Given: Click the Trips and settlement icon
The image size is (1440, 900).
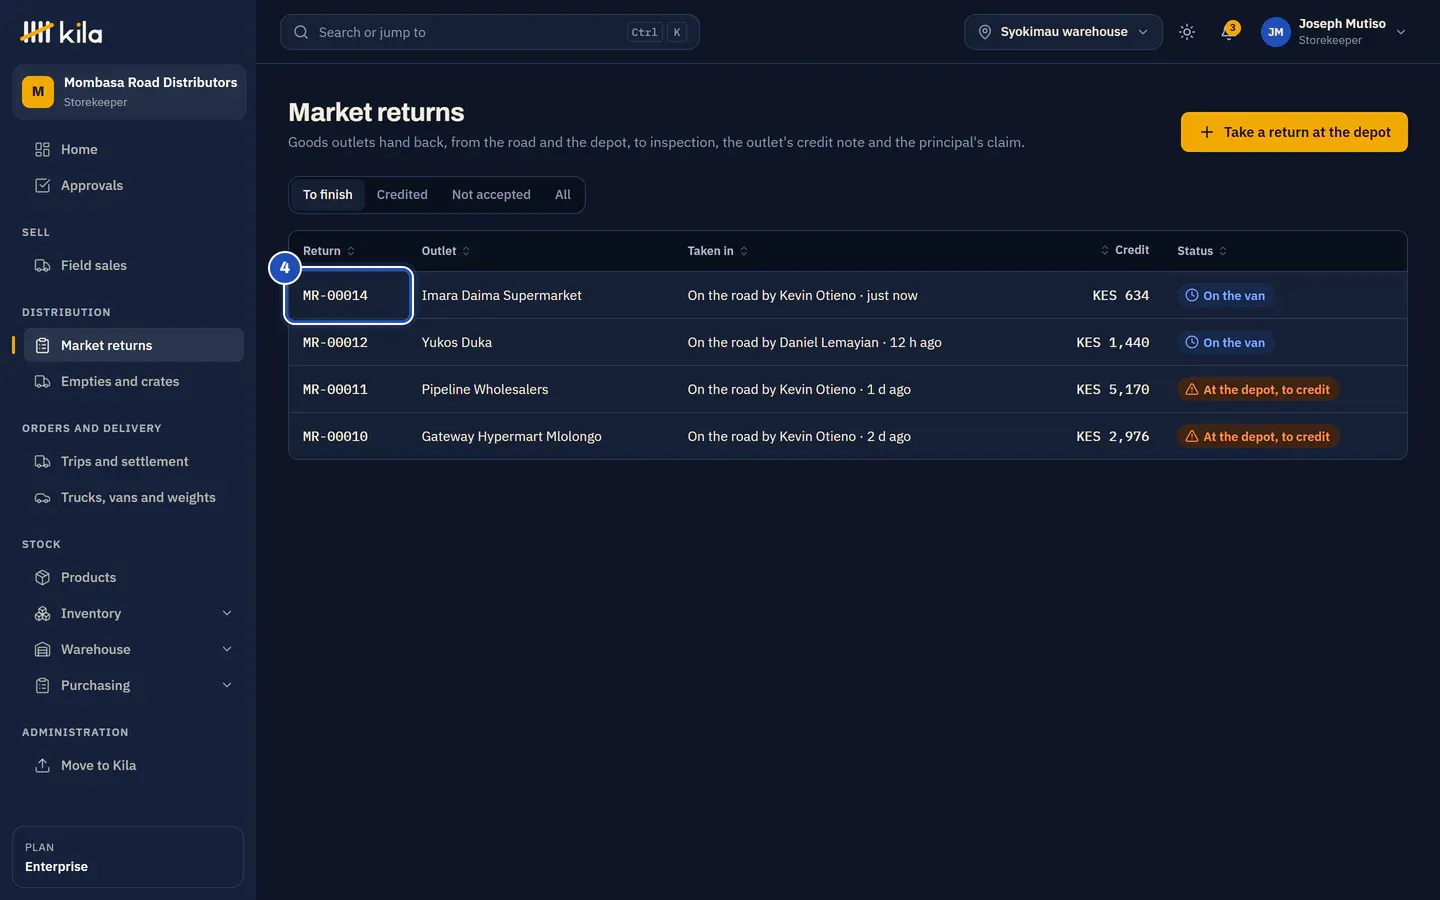Looking at the screenshot, I should 42,461.
